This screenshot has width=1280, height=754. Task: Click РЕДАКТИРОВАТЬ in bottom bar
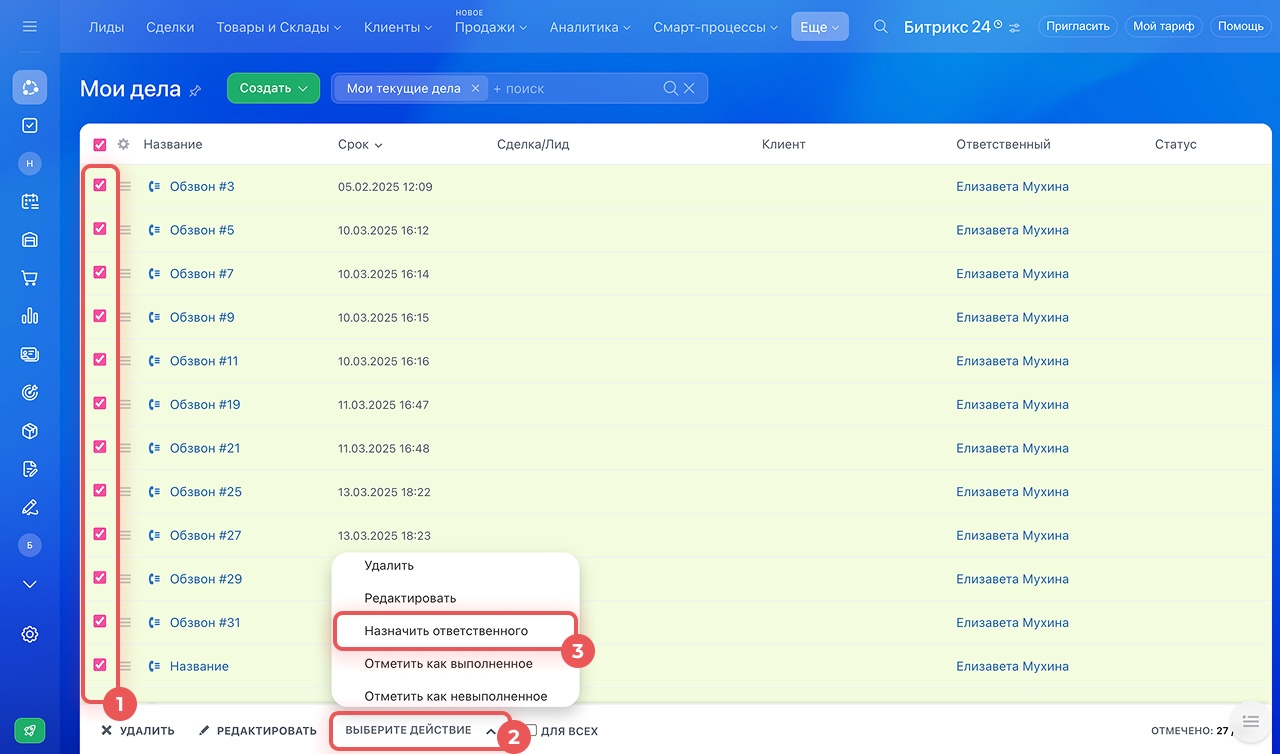pyautogui.click(x=258, y=731)
